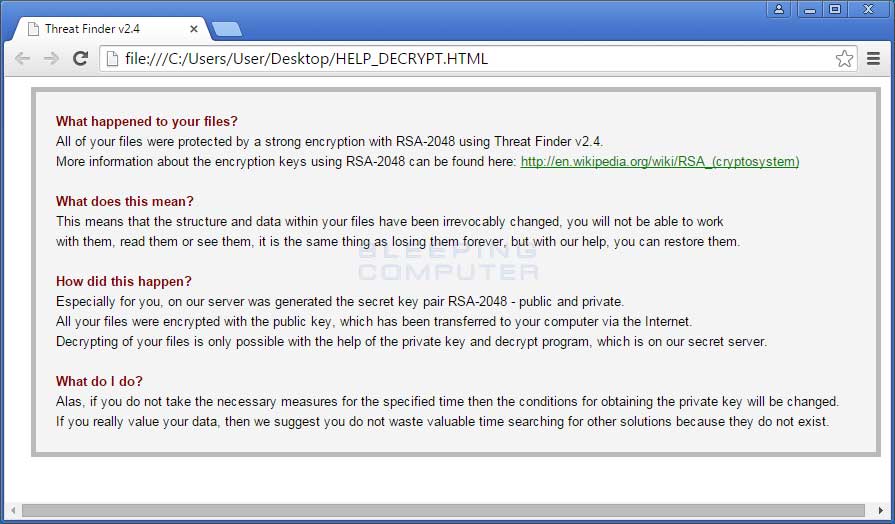Screen dimensions: 895x524
Task: Minimize the Chrome window
Action: pos(809,9)
